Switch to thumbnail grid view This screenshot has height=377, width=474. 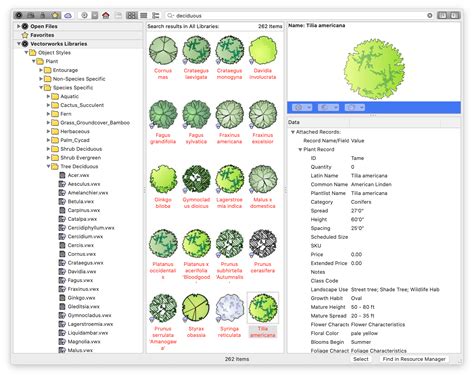point(132,15)
